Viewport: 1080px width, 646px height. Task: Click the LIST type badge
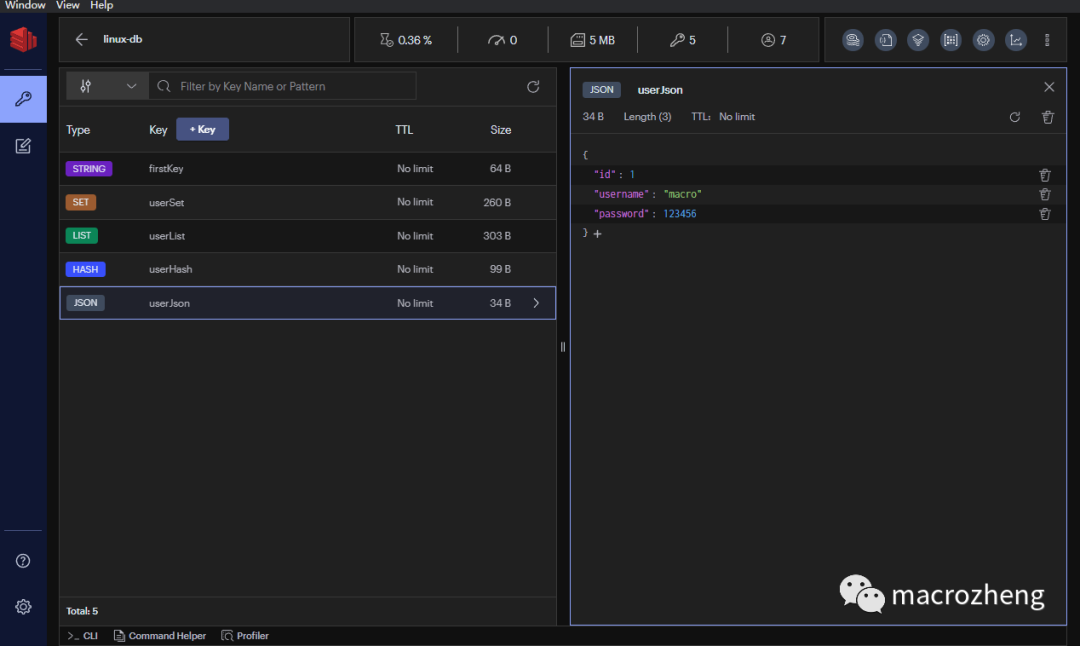coord(81,236)
